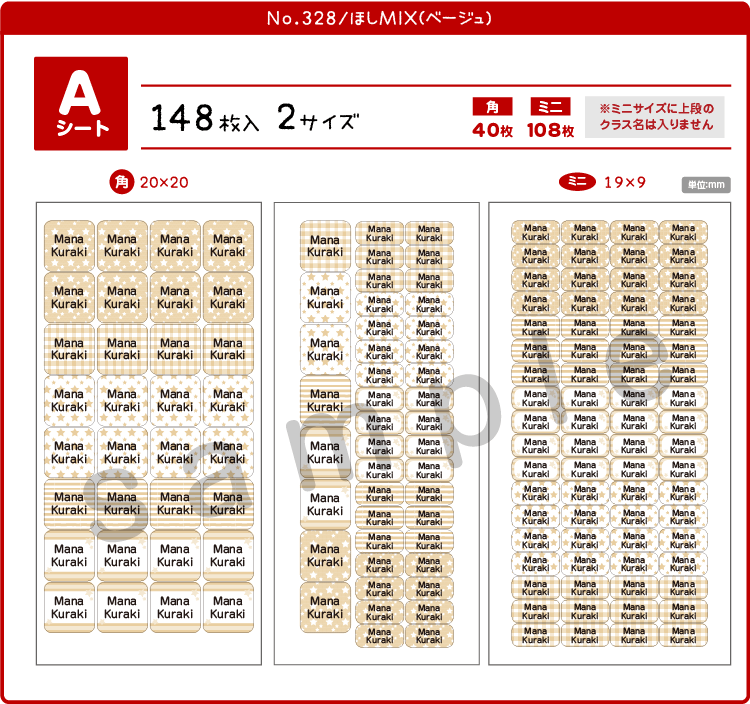Screen dimensions: 750x704
Task: Click the red A シート badge
Action: 81,104
